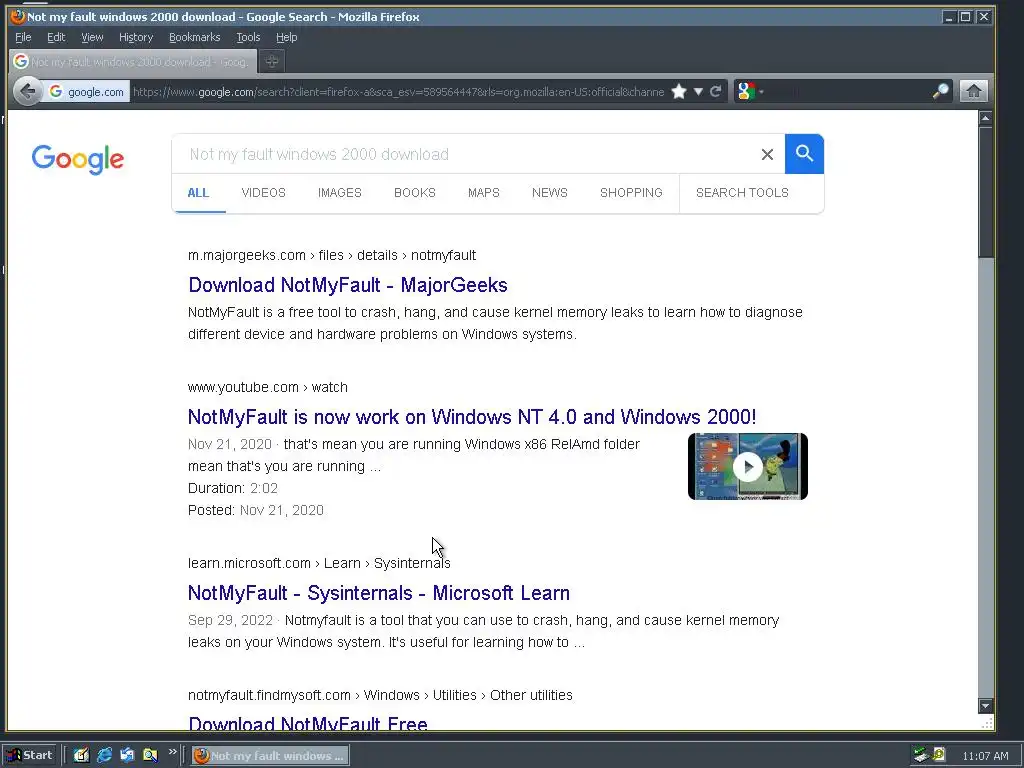The image size is (1024, 768).
Task: Expand hidden quick launch icons chevron
Action: tap(172, 752)
